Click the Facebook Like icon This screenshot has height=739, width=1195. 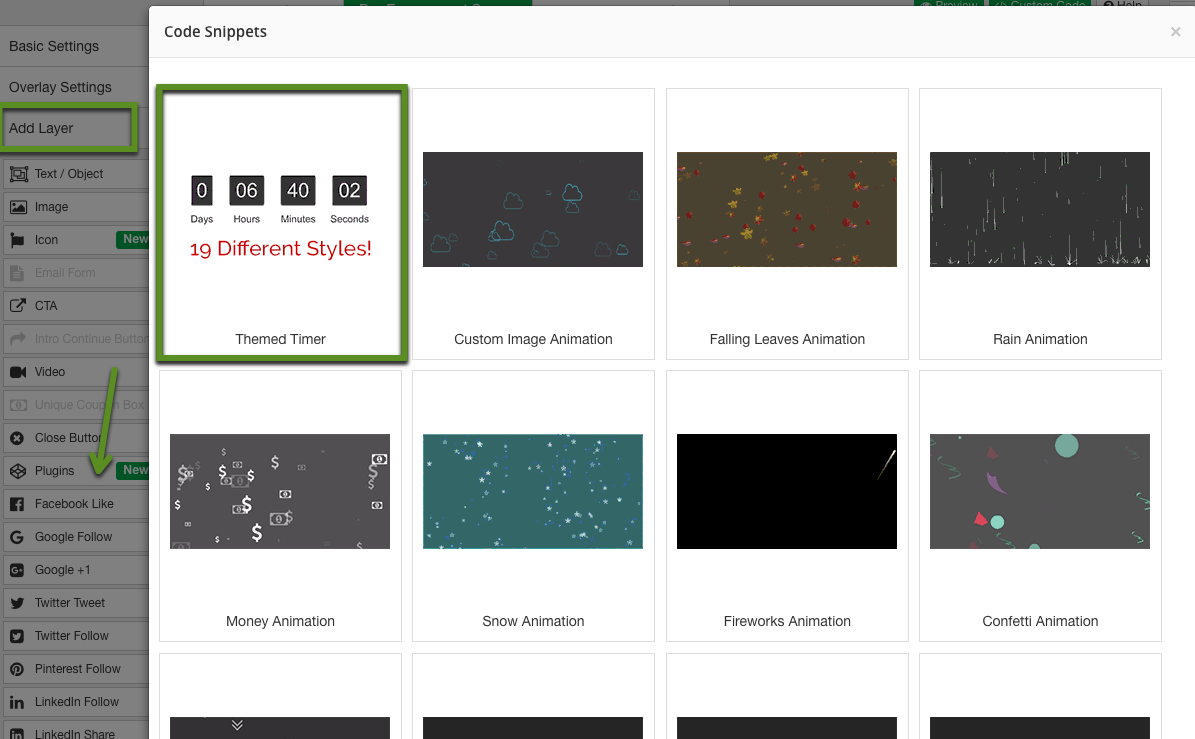pyautogui.click(x=18, y=504)
